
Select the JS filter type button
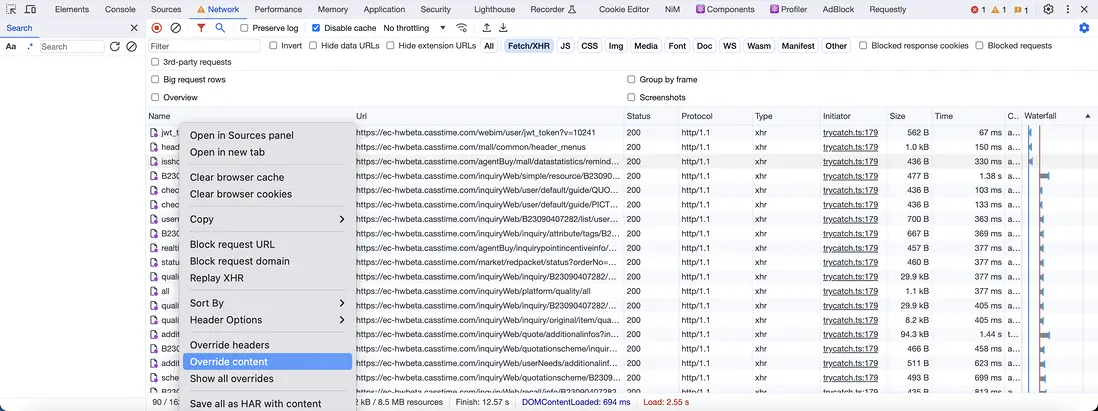(x=565, y=46)
